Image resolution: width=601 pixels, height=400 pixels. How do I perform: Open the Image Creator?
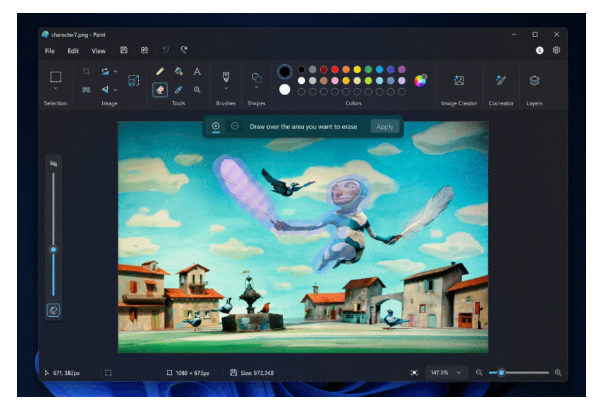[458, 80]
